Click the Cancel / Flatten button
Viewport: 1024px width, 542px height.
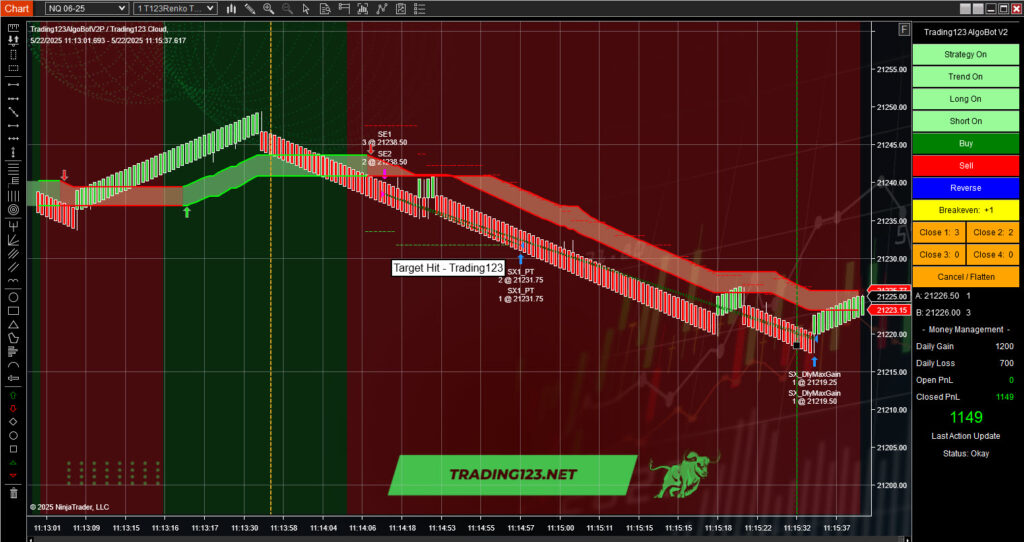(x=965, y=277)
